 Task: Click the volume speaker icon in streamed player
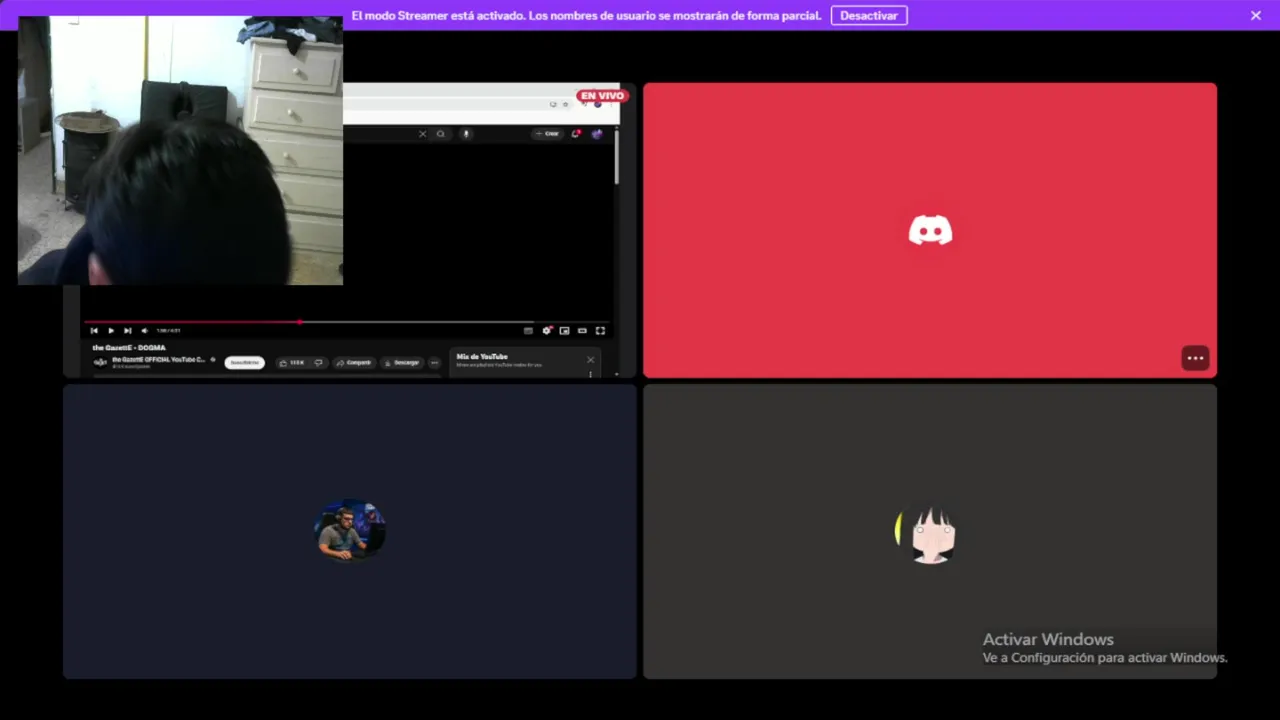click(144, 330)
